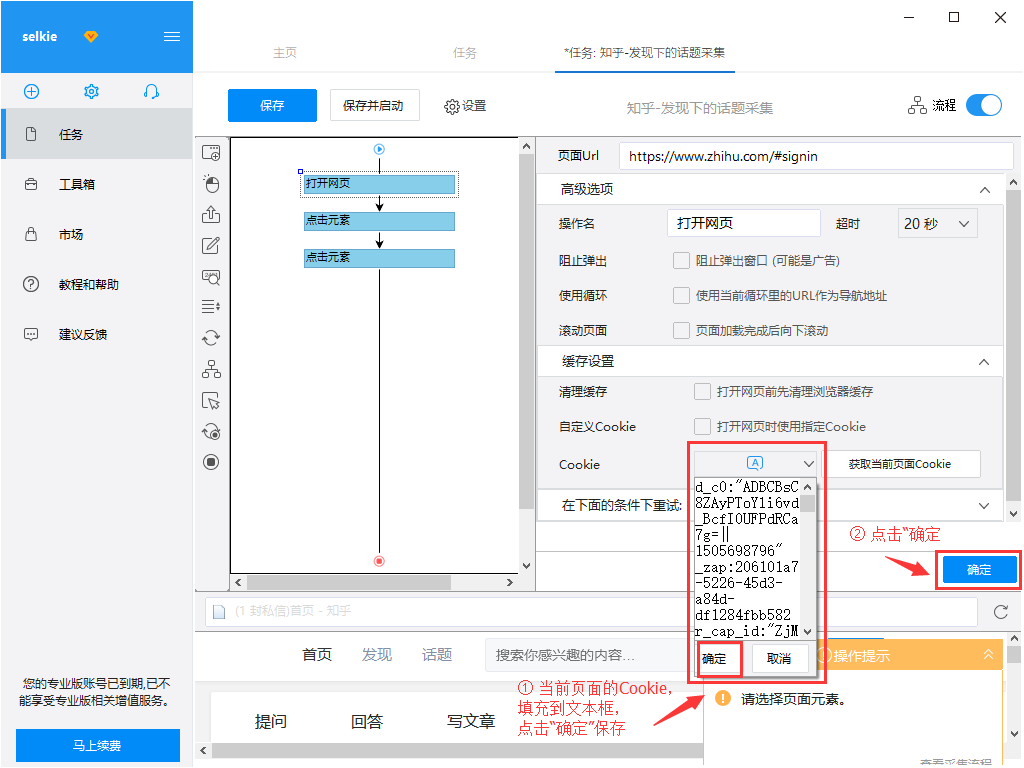Select 任务 in the sidebar
Screen dimensions: 1024x768
point(97,135)
